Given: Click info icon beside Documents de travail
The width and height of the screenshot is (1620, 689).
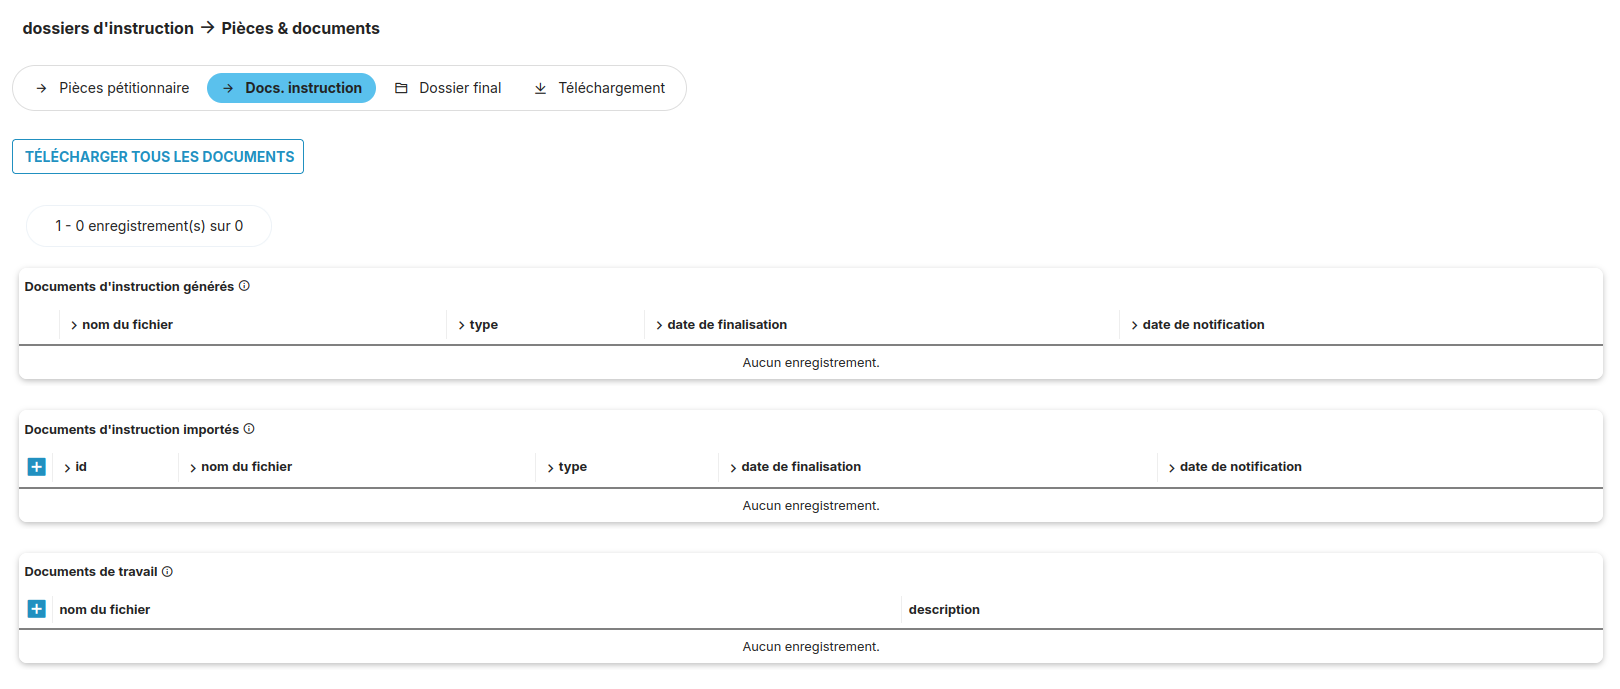Looking at the screenshot, I should 167,572.
